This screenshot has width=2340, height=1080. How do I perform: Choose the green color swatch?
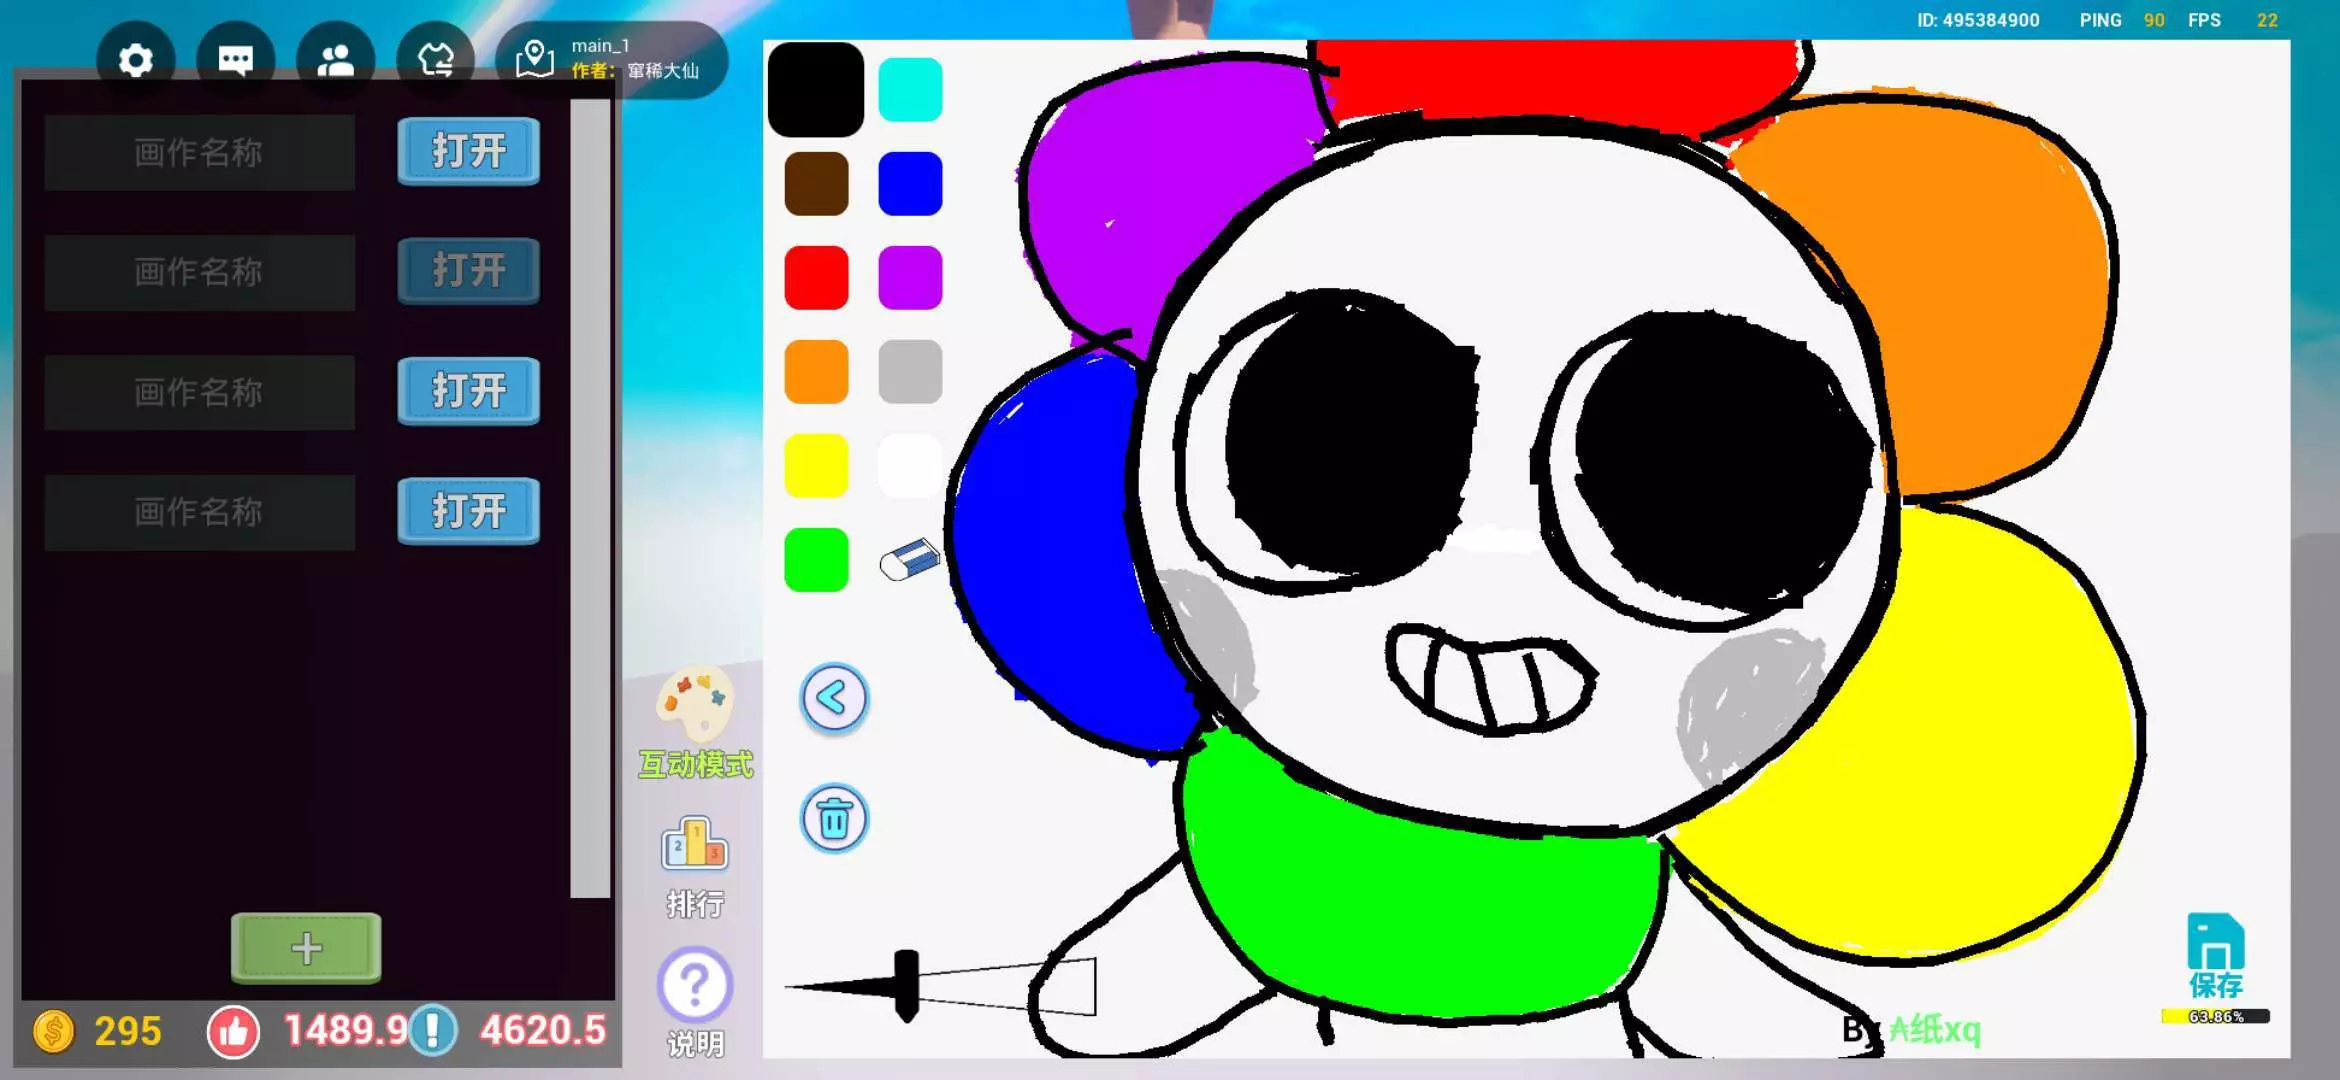coord(816,560)
